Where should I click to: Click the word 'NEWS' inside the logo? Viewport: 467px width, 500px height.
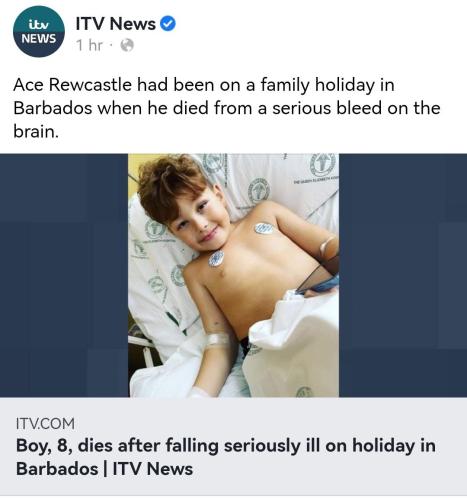(39, 39)
